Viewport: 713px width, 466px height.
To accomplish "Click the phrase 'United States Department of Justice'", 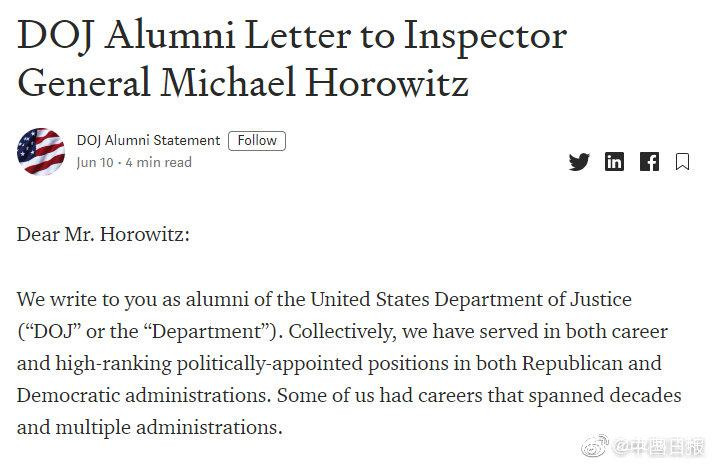I will 472,299.
